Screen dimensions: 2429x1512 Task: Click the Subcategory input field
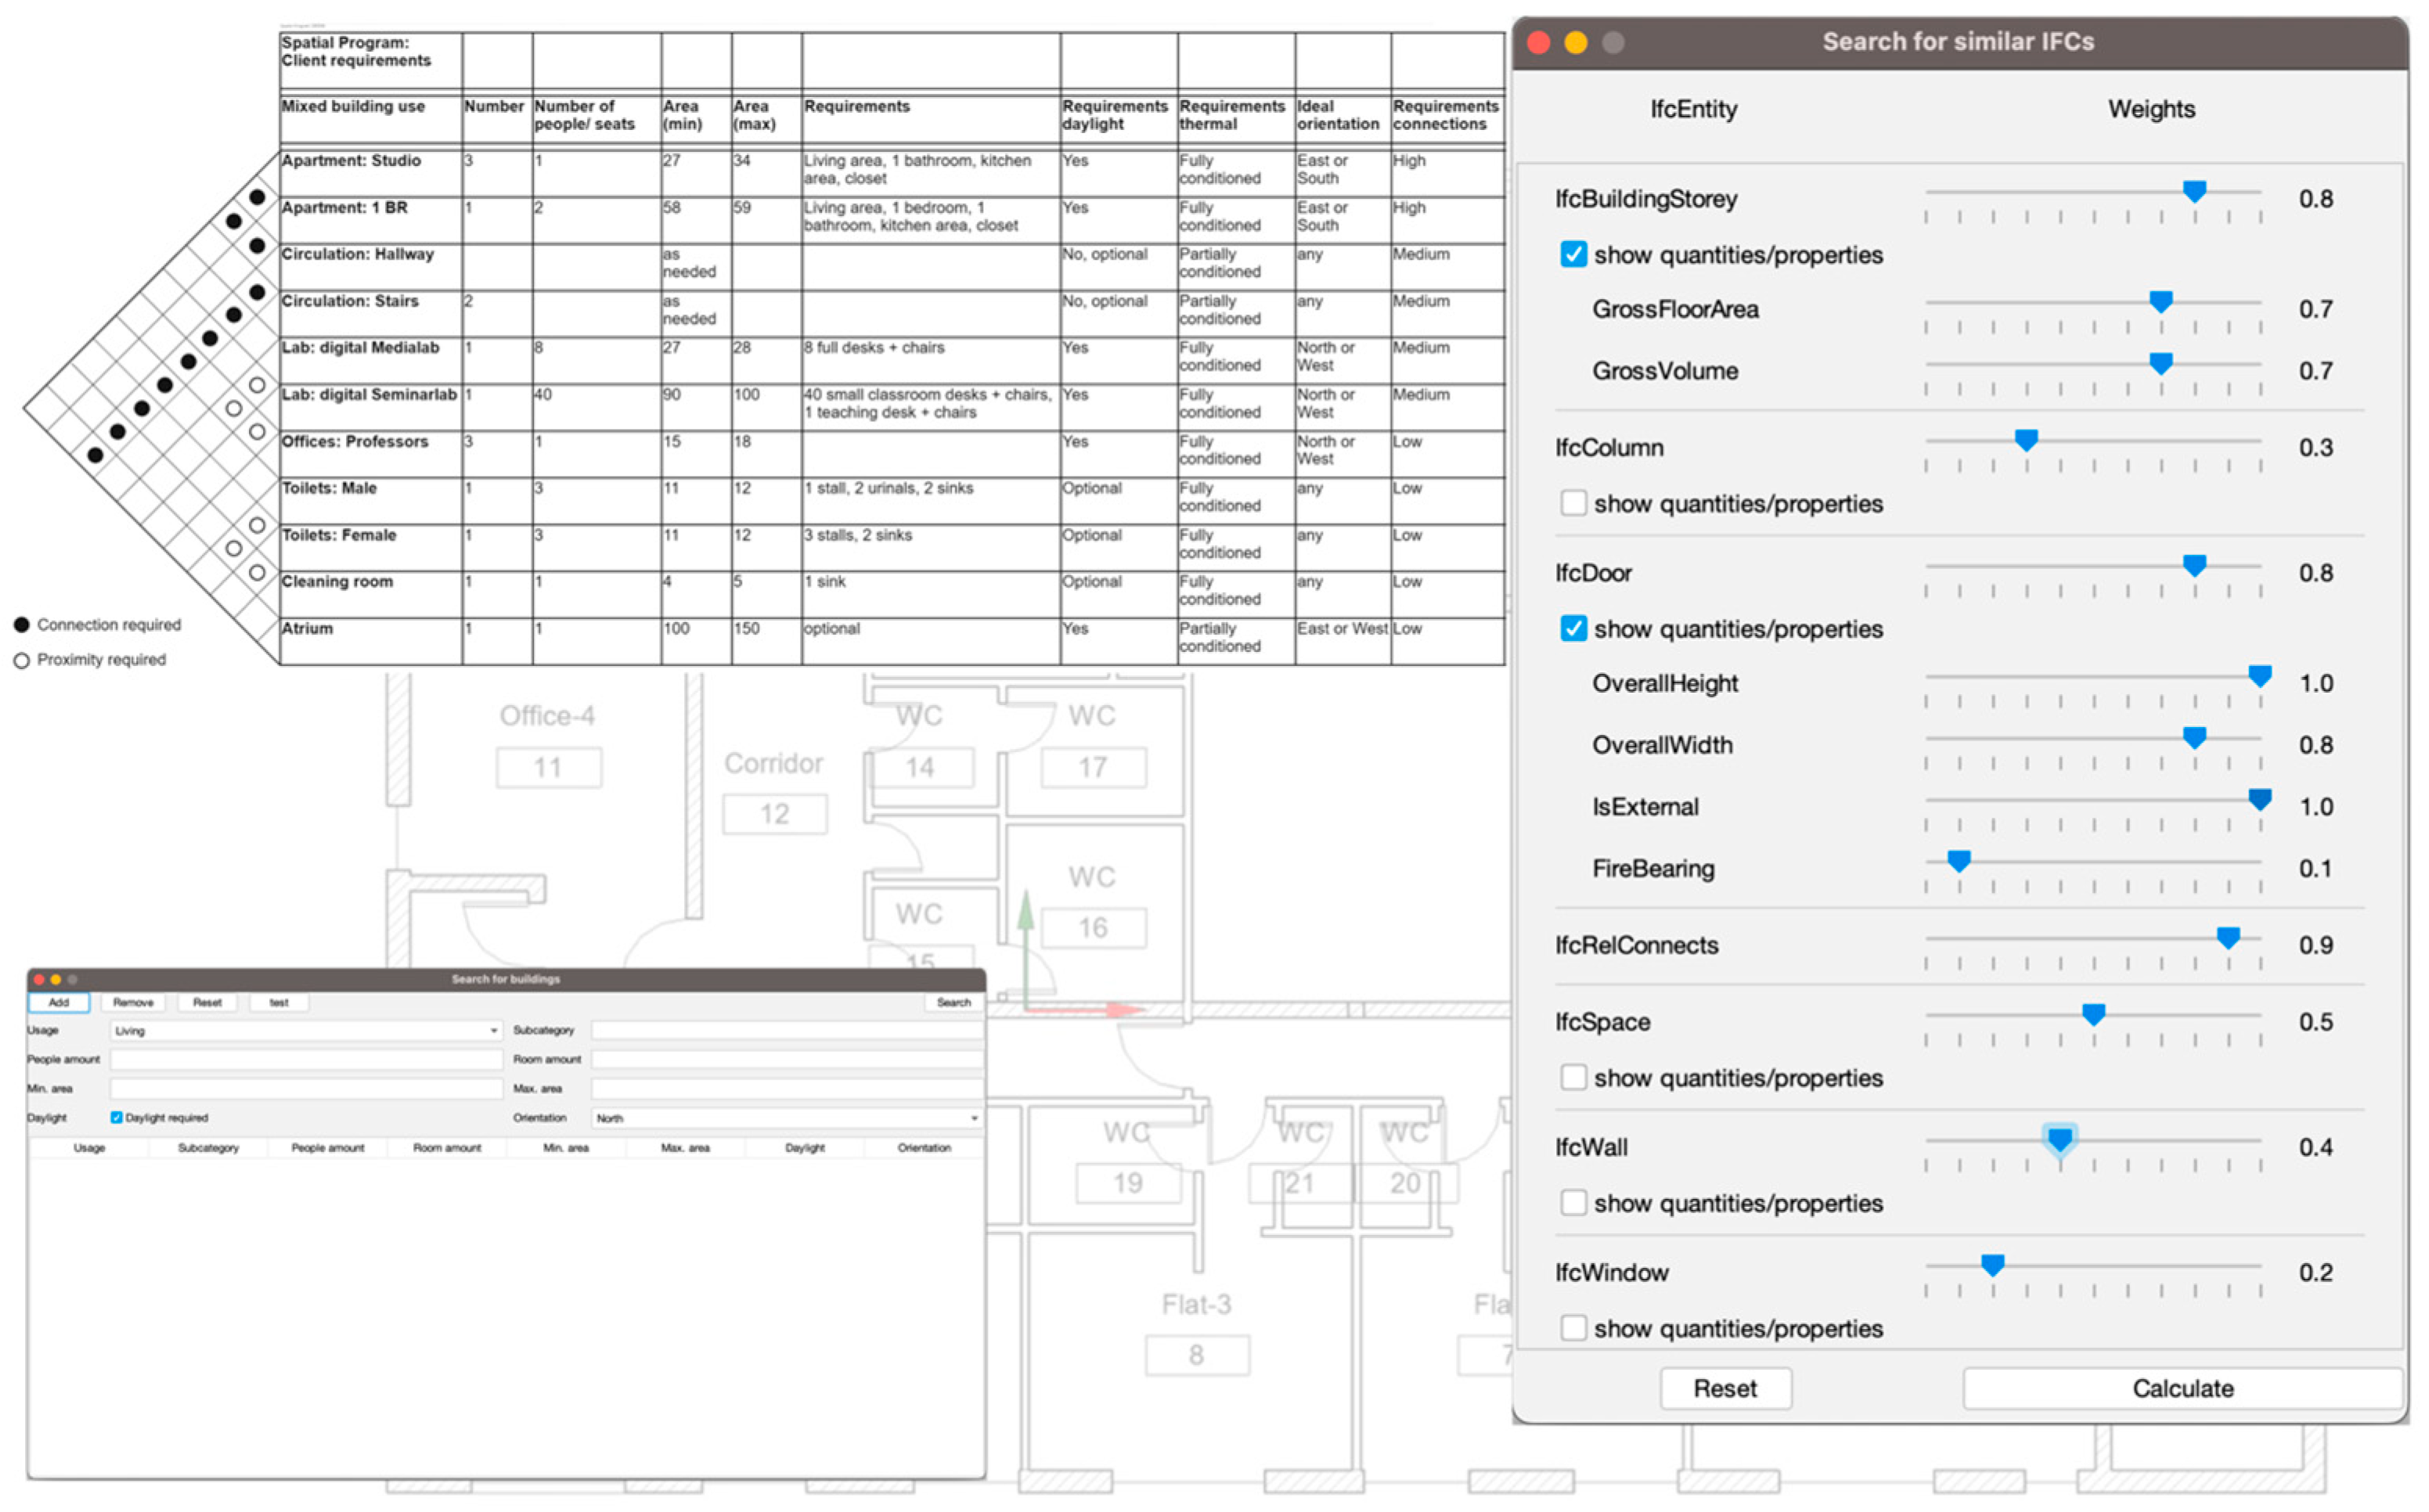click(x=786, y=1030)
